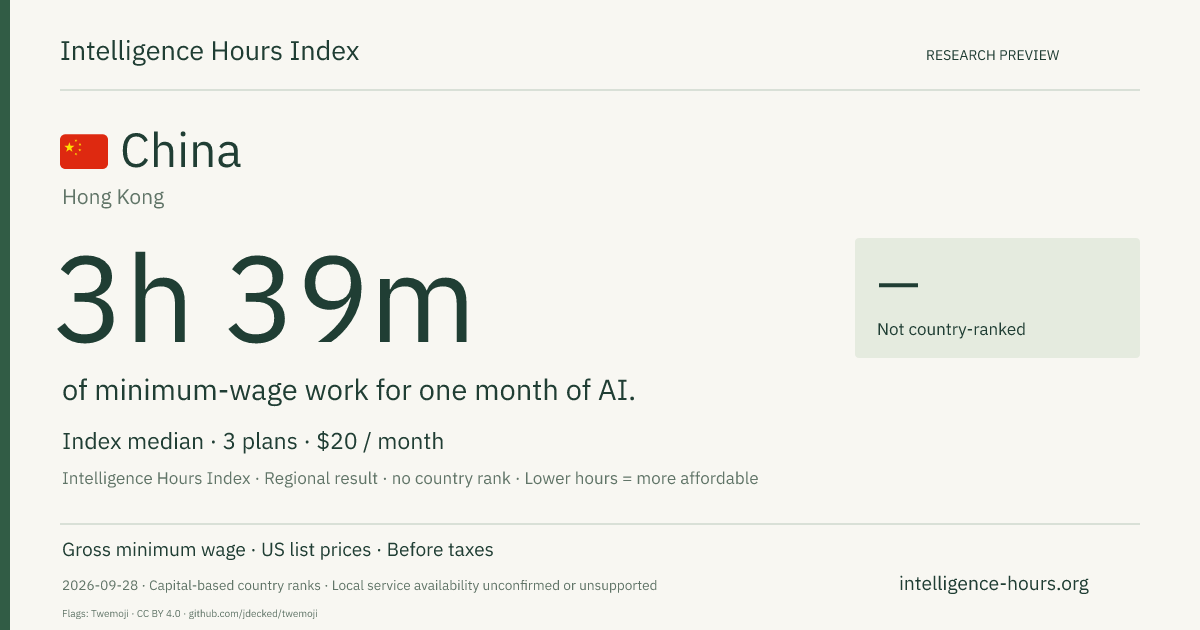Select the Gross minimum wage disclaimer

pos(154,550)
